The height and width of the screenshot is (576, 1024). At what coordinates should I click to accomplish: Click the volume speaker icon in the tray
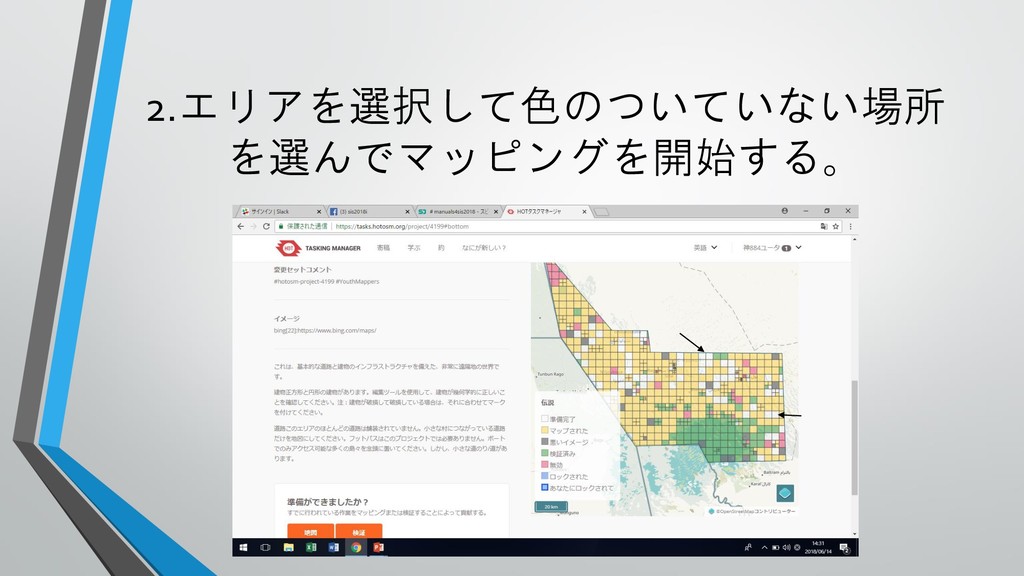click(786, 547)
